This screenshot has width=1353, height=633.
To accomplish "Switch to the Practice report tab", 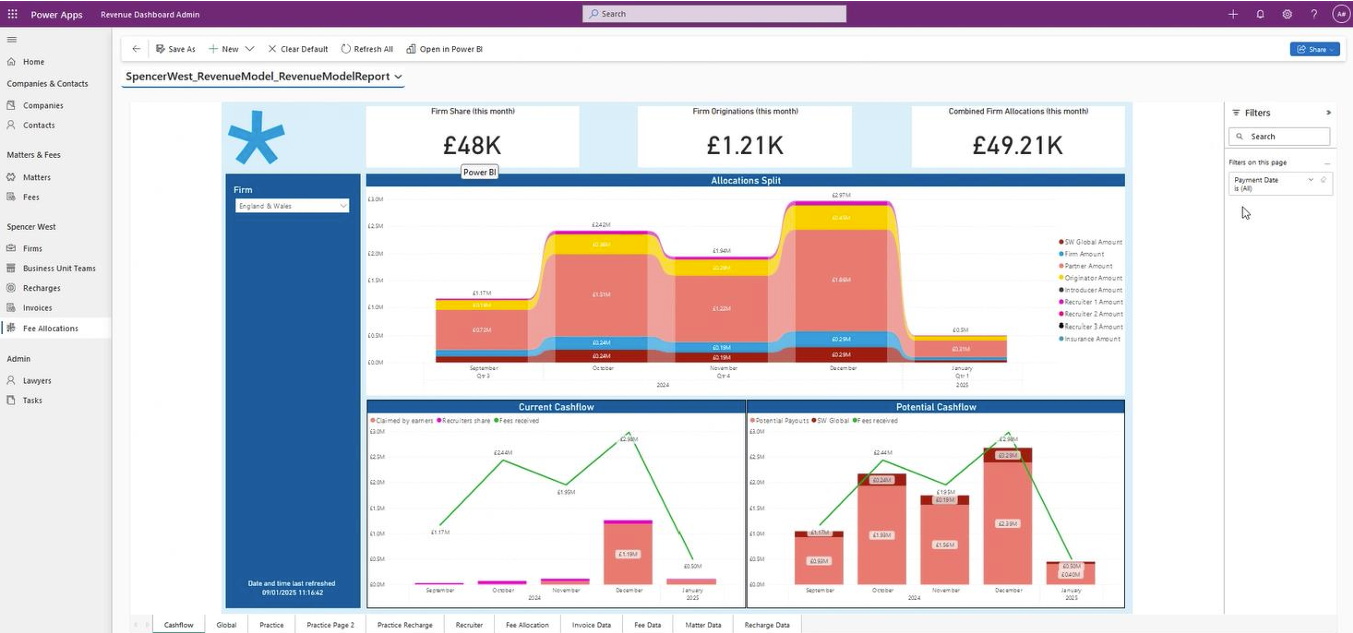I will tap(272, 625).
